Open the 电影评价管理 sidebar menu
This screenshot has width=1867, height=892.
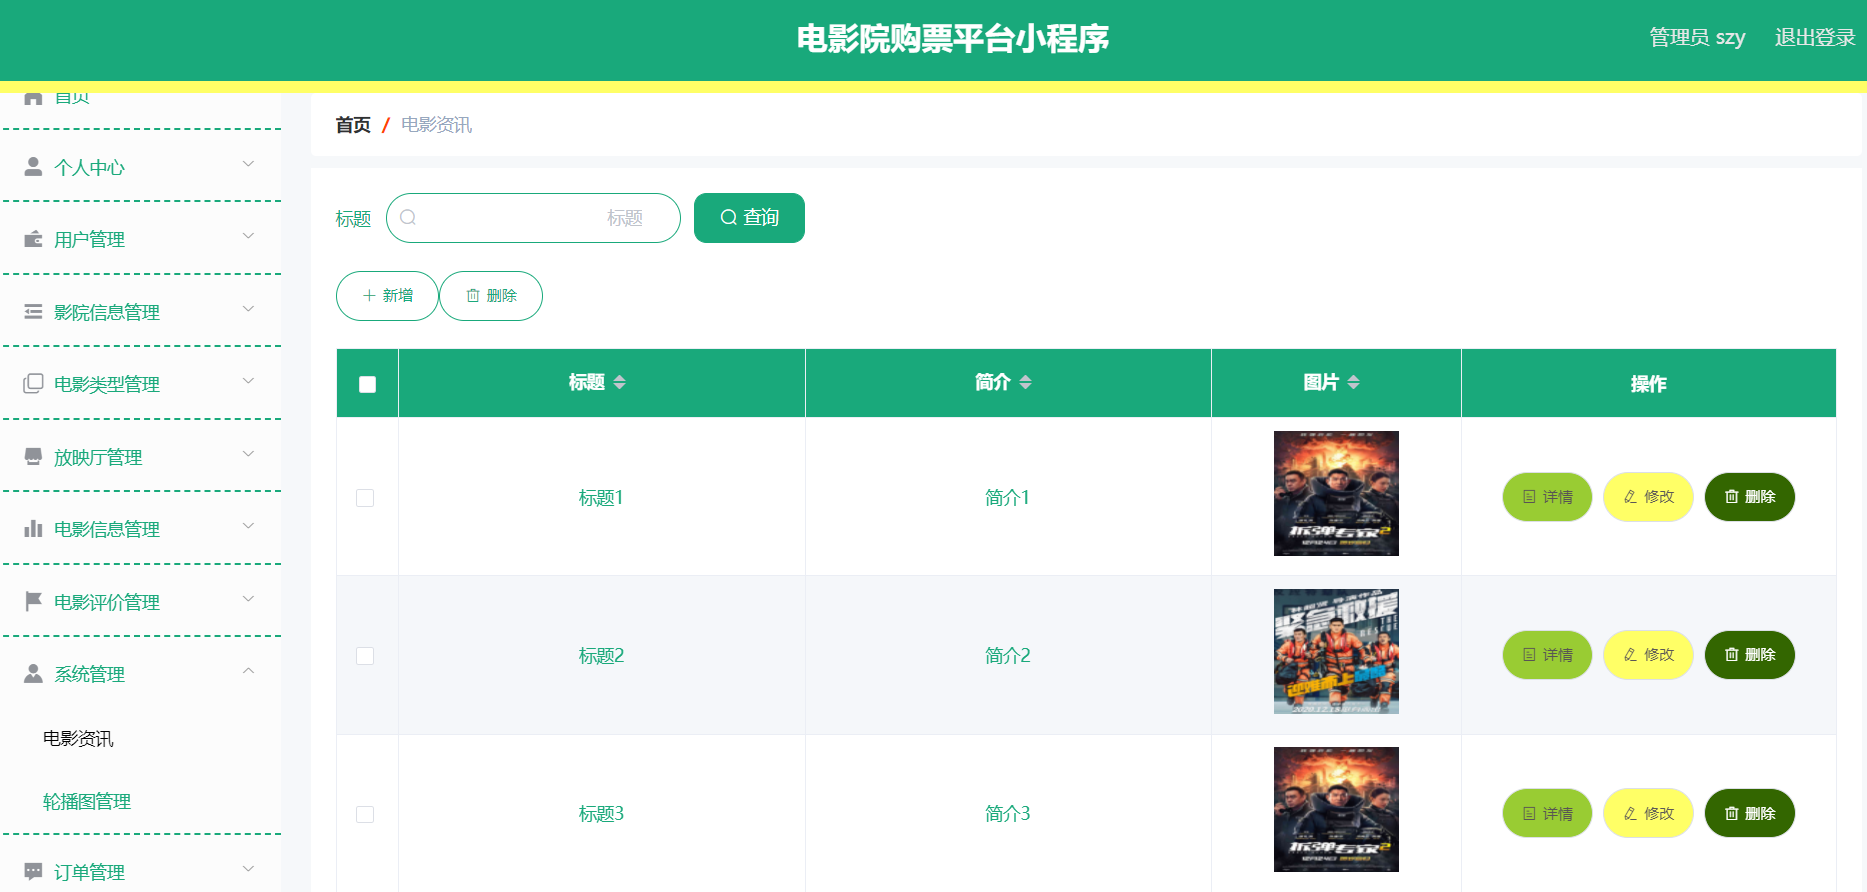(x=142, y=602)
